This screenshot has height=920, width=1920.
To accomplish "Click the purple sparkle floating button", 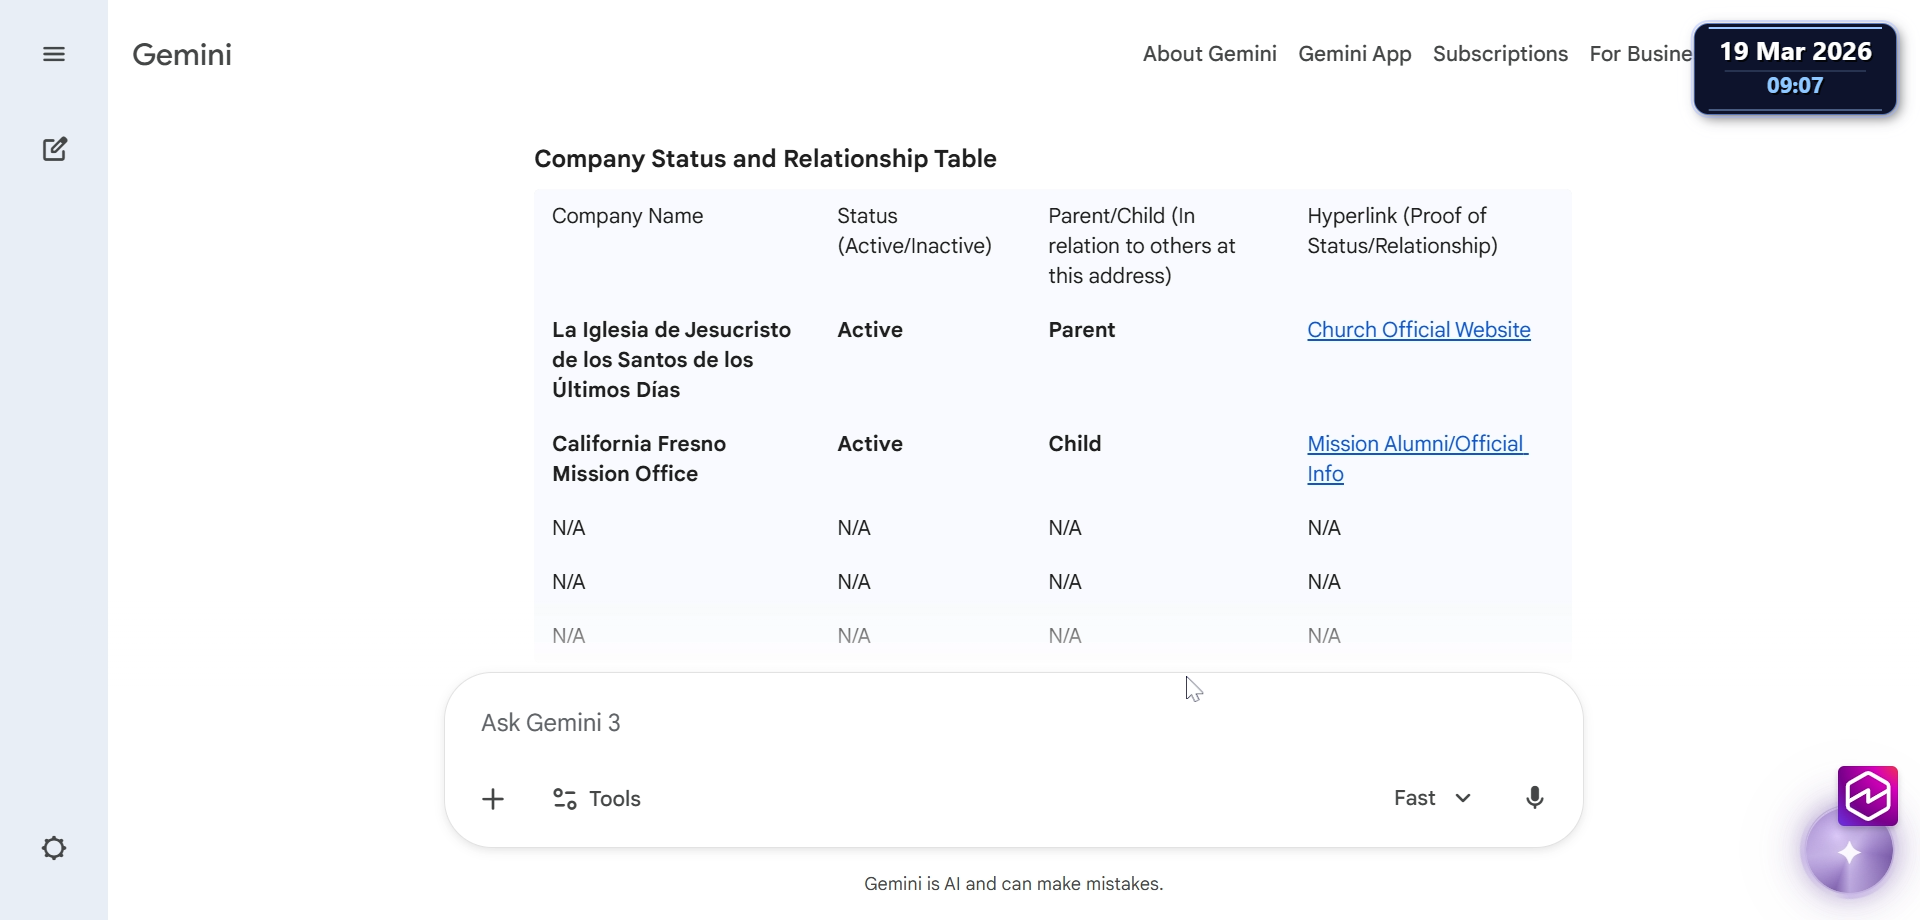I will tap(1849, 853).
